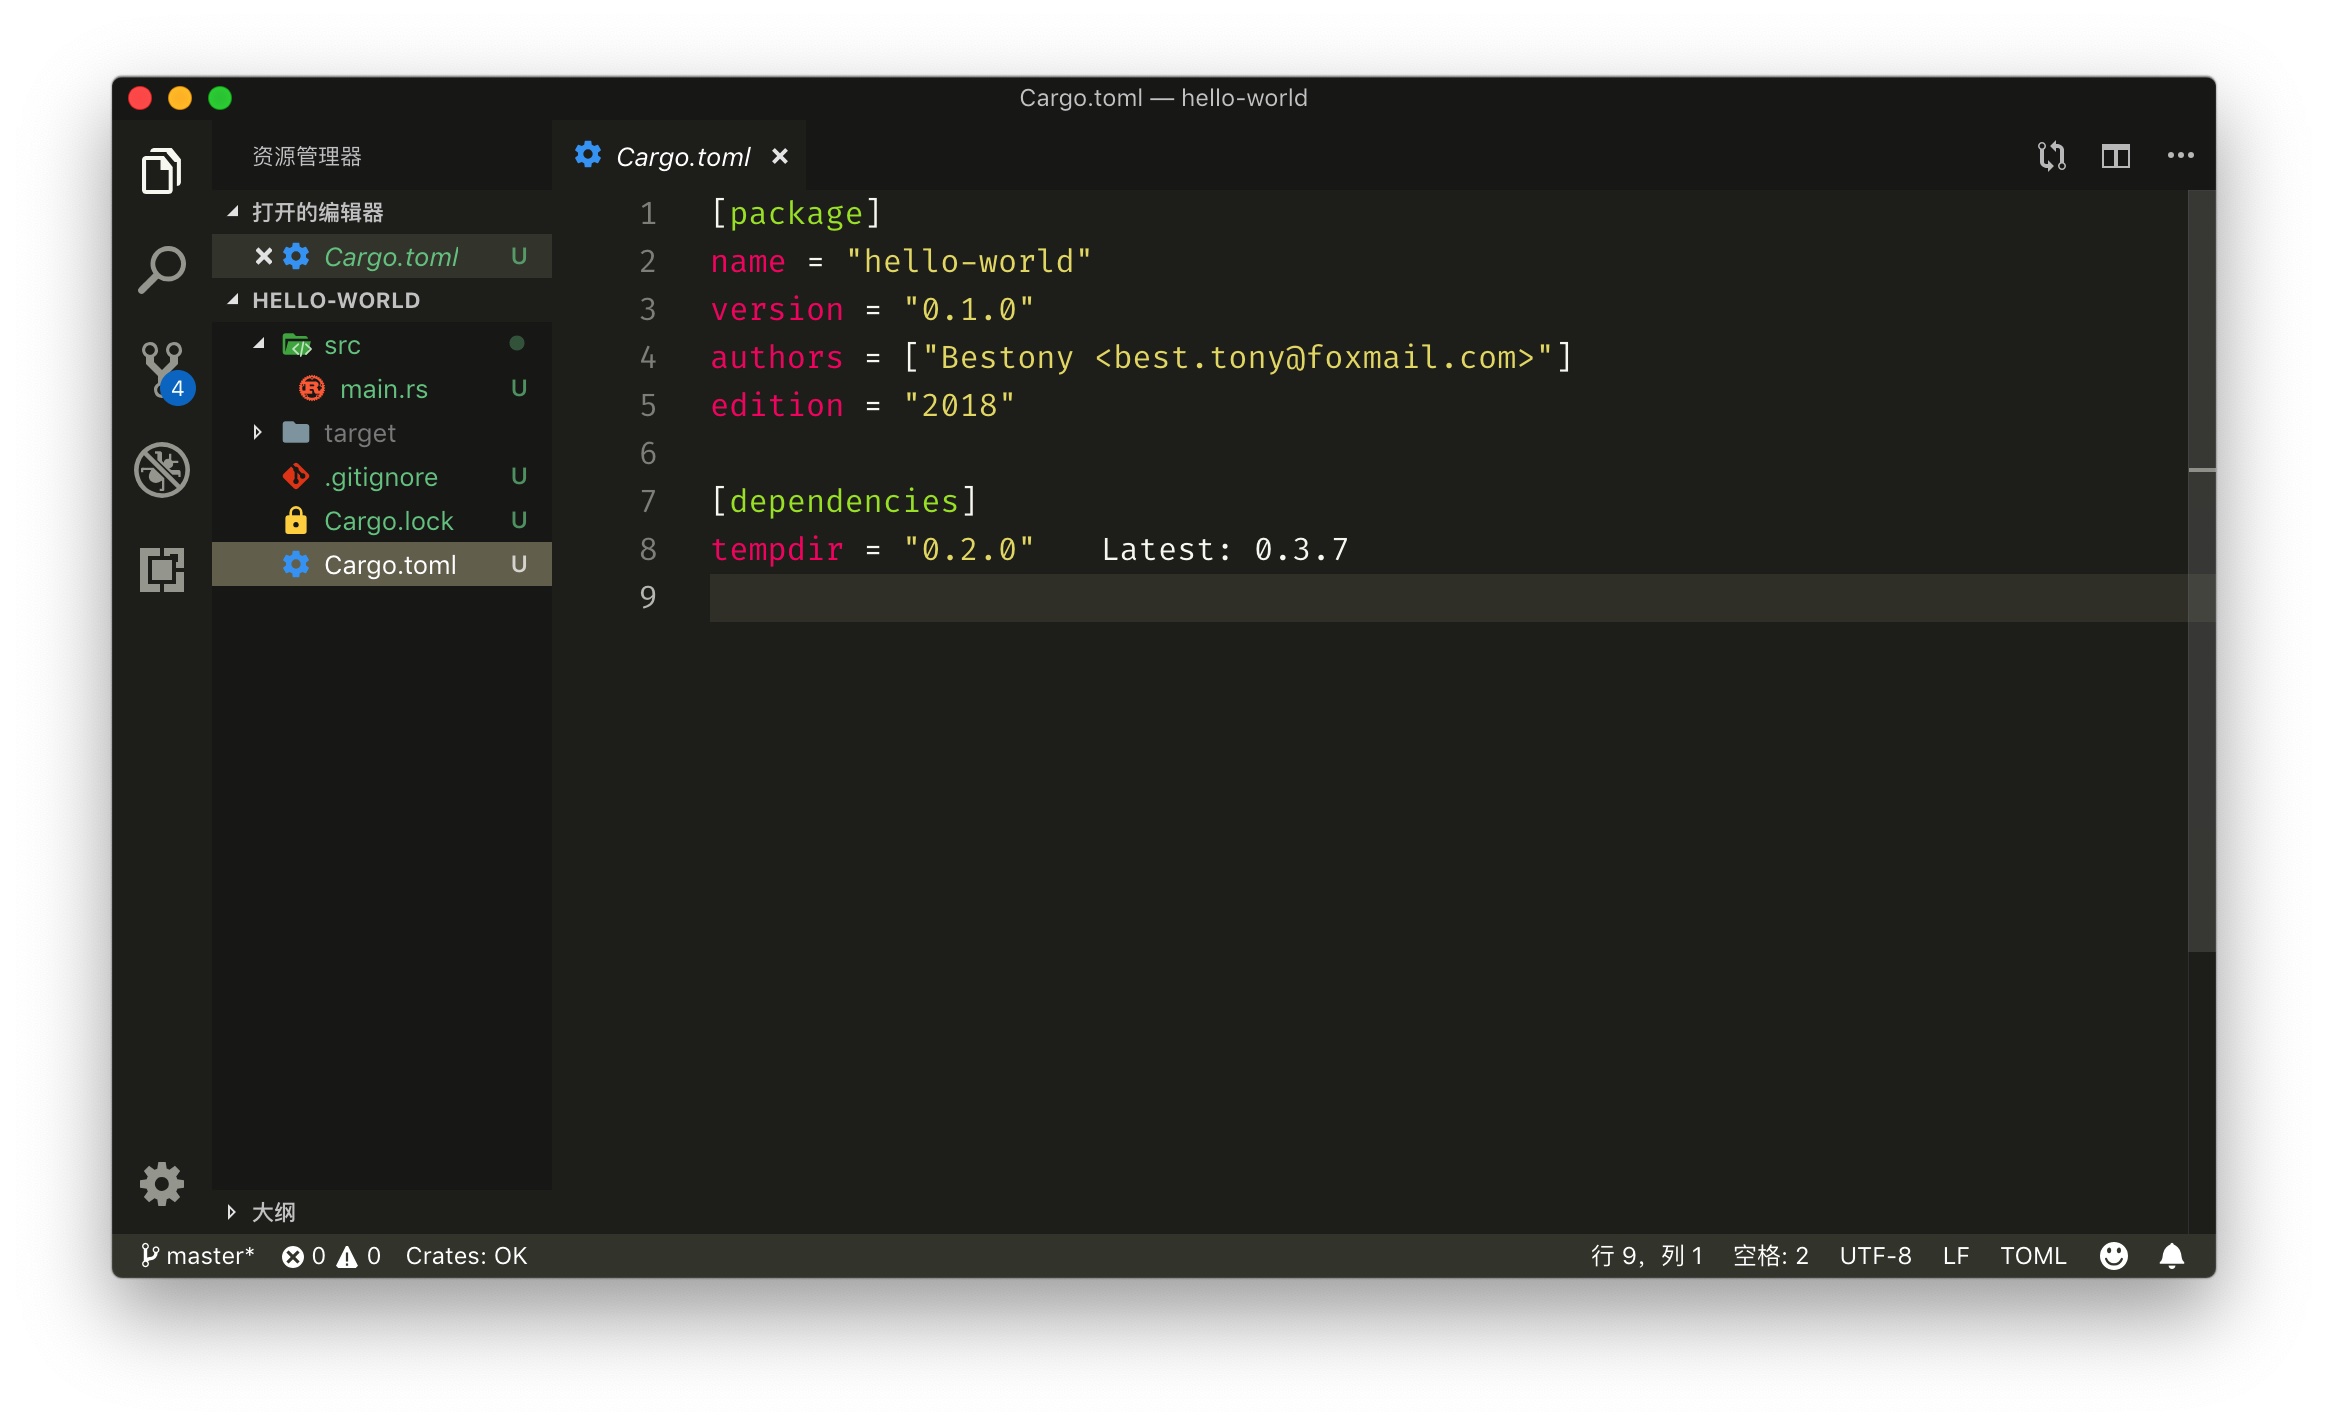Click the feedback smiley icon

2114,1256
